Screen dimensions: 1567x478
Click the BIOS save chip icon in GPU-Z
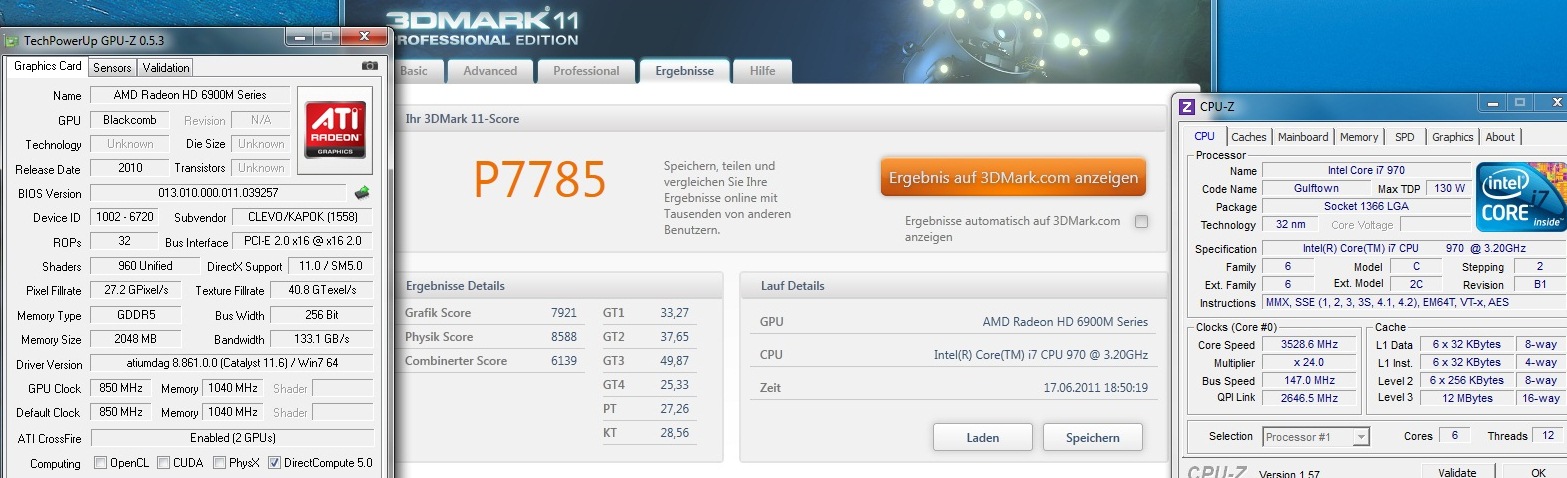pyautogui.click(x=362, y=192)
